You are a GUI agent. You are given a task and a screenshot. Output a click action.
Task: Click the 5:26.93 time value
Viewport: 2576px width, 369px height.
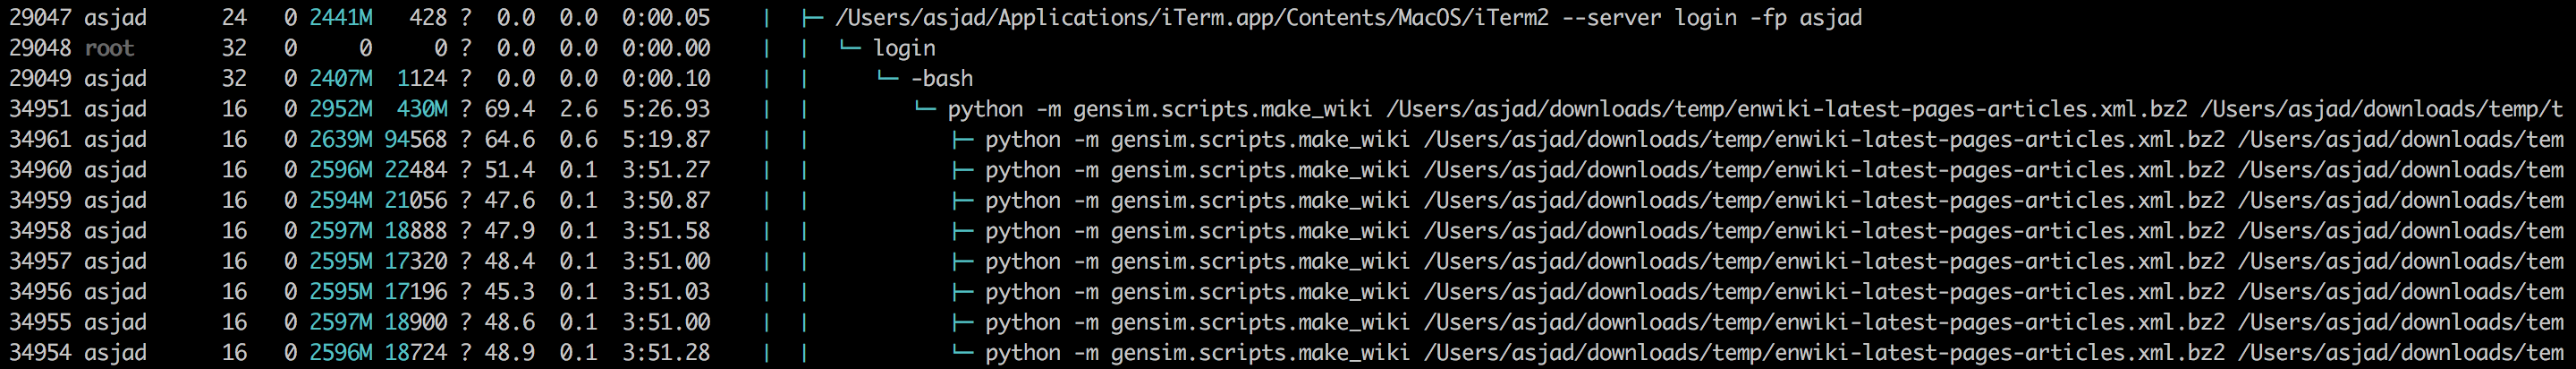tap(666, 109)
